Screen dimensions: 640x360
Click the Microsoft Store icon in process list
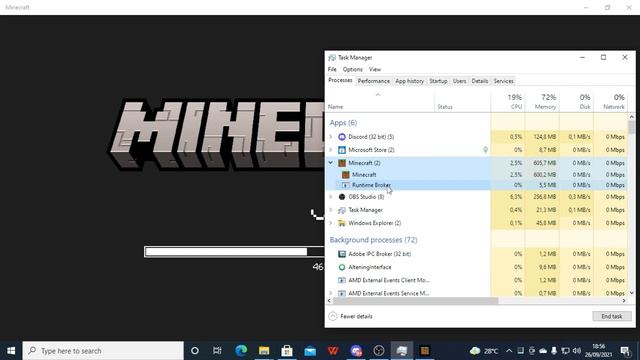342,150
